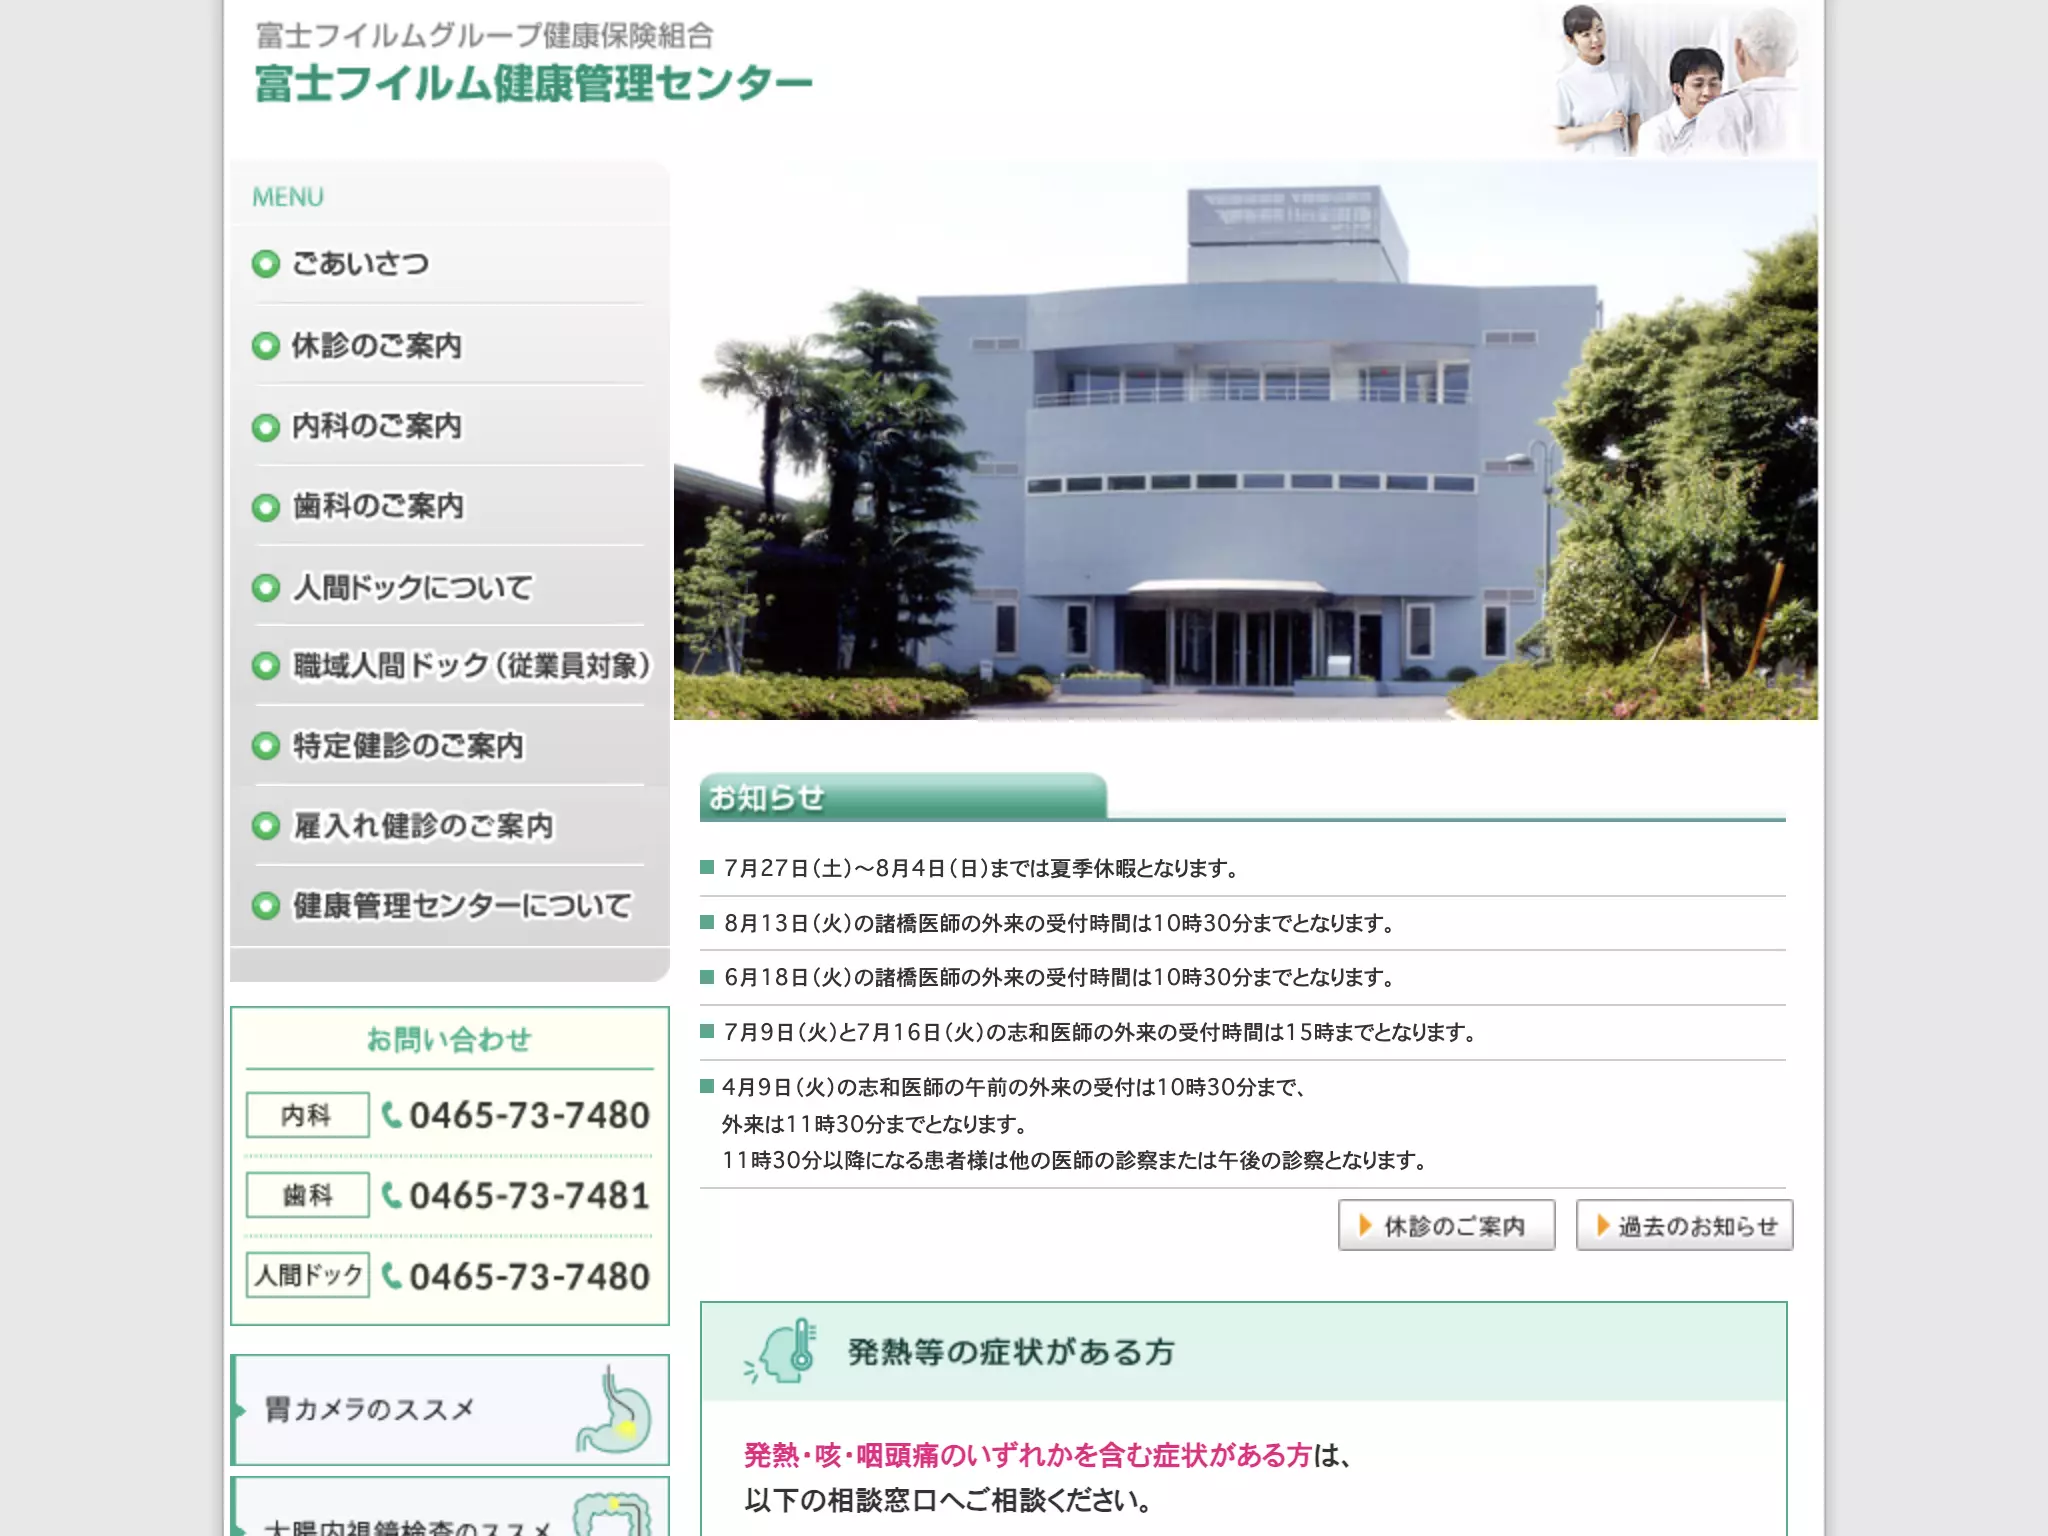Open the 休診のご案内 button below notices
This screenshot has width=2048, height=1536.
tap(1446, 1225)
